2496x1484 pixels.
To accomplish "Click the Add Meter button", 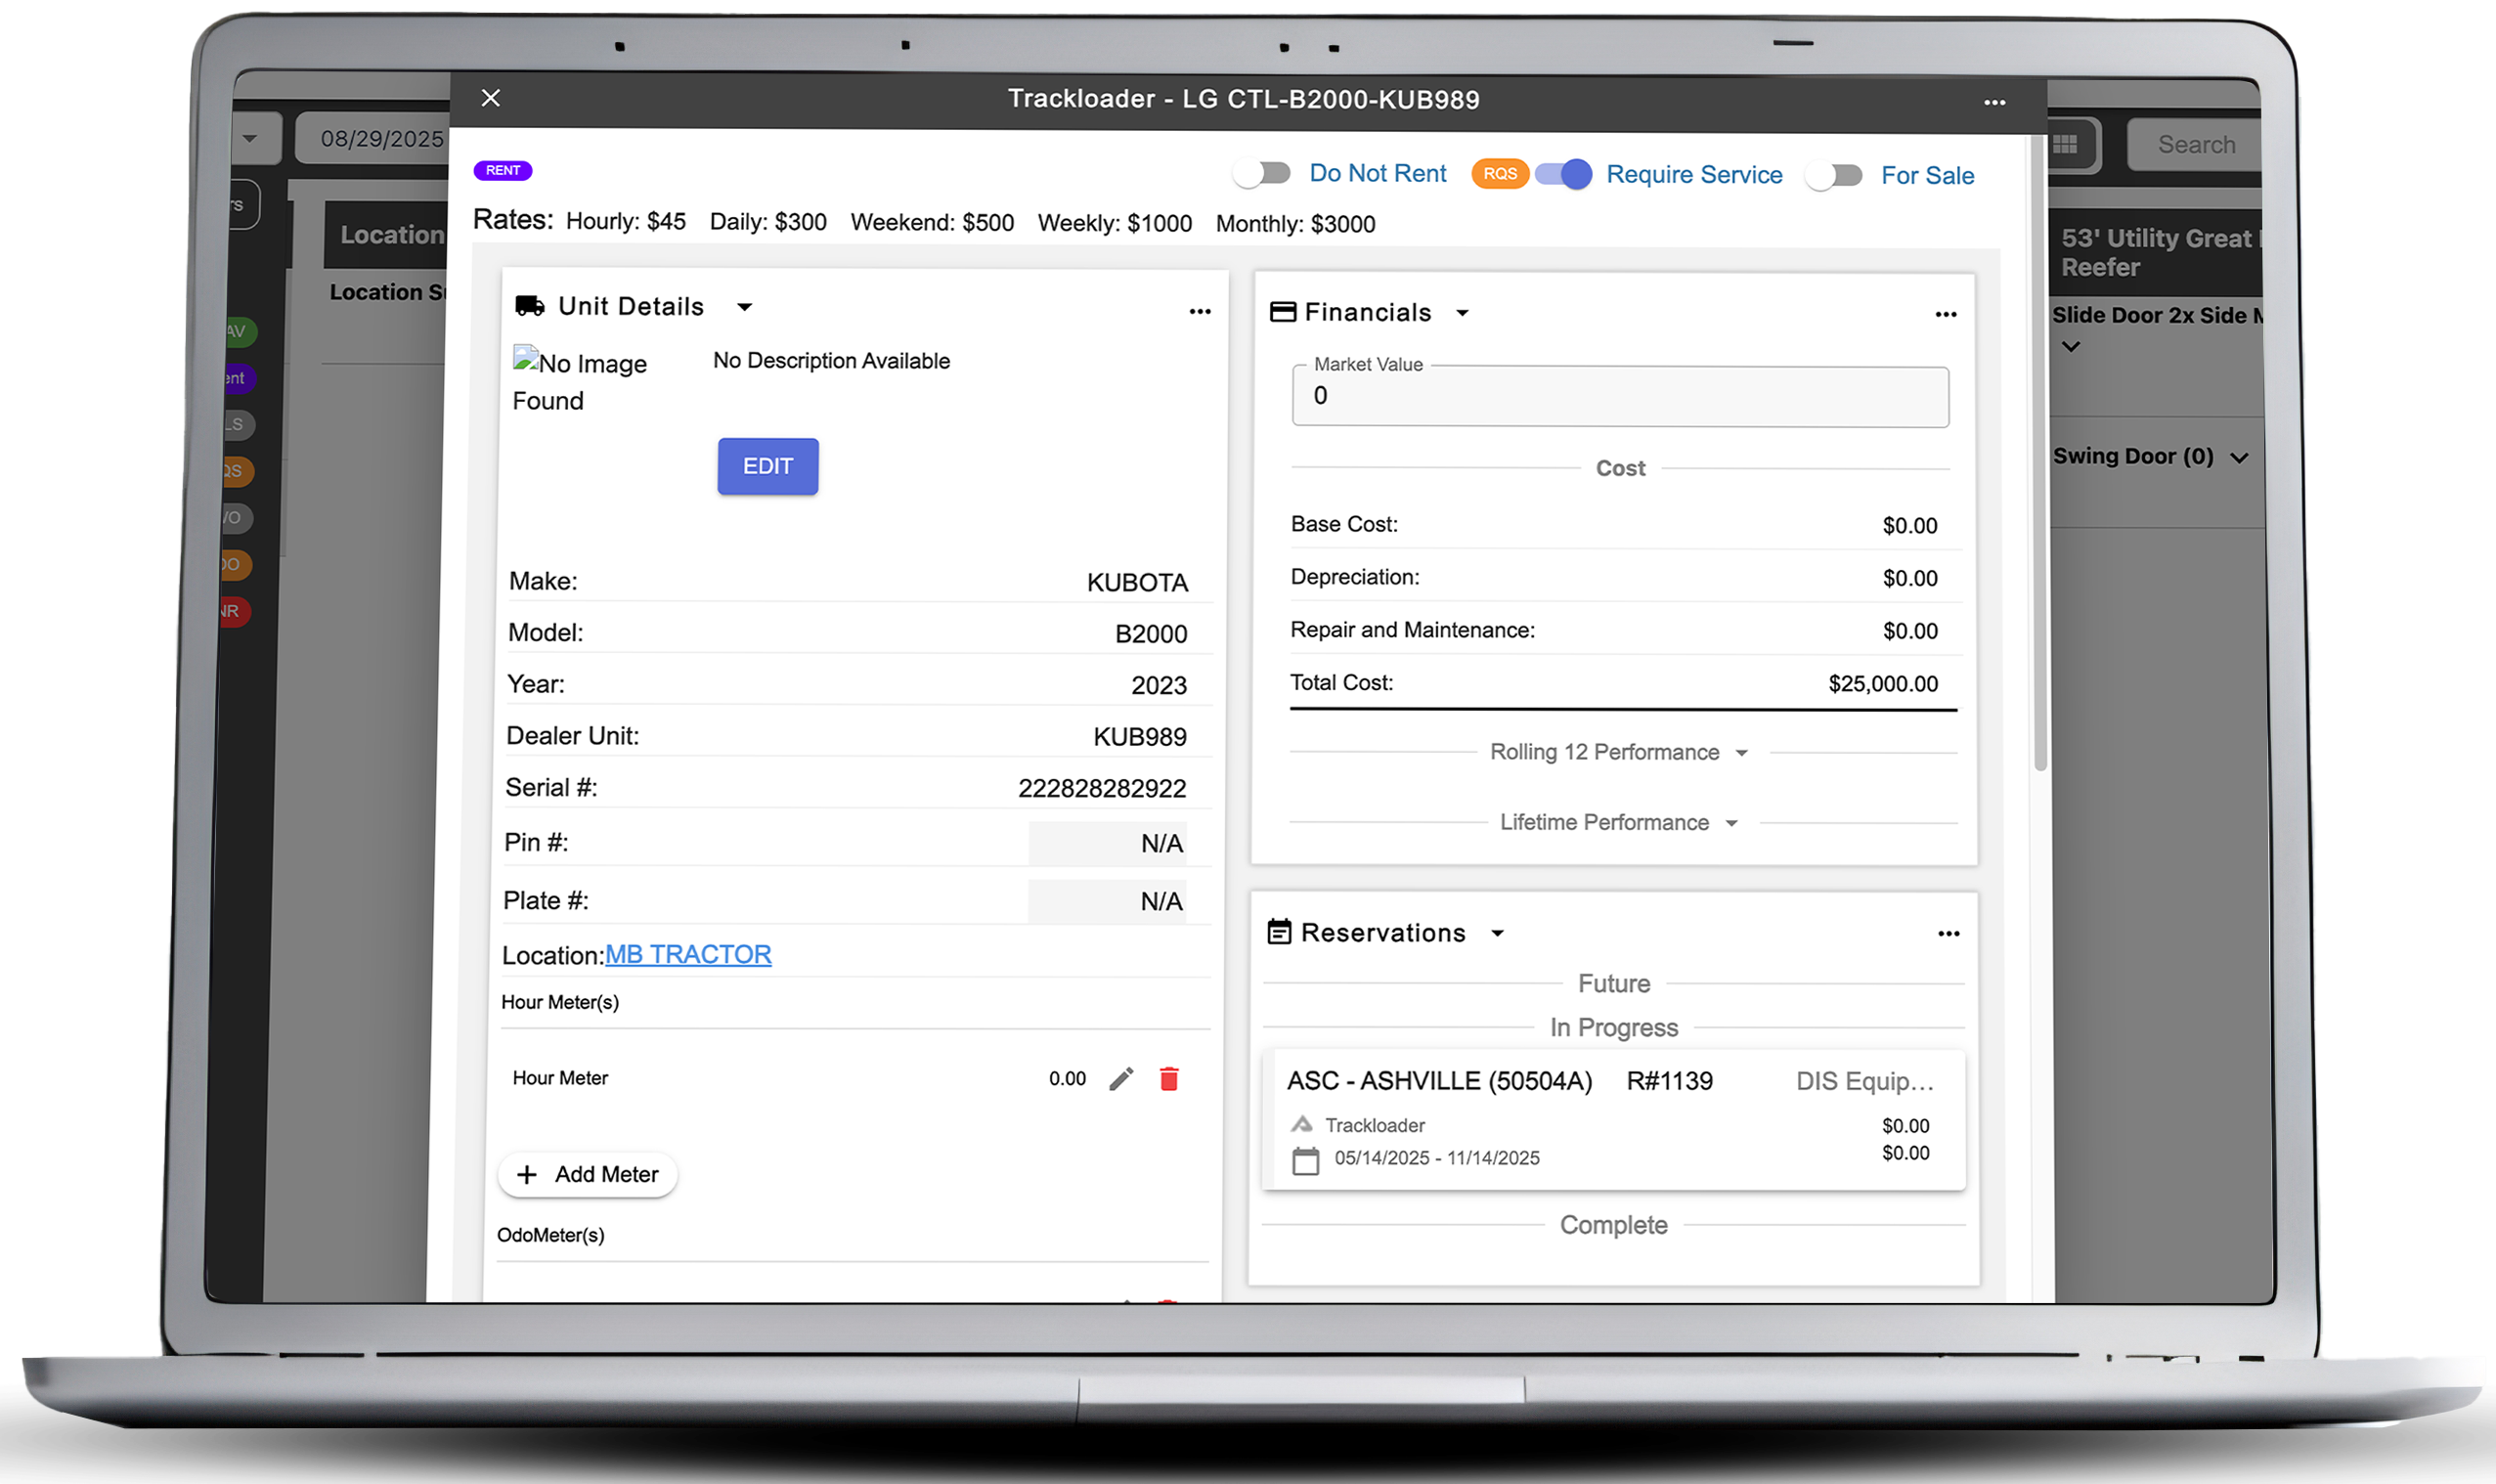I will (587, 1175).
